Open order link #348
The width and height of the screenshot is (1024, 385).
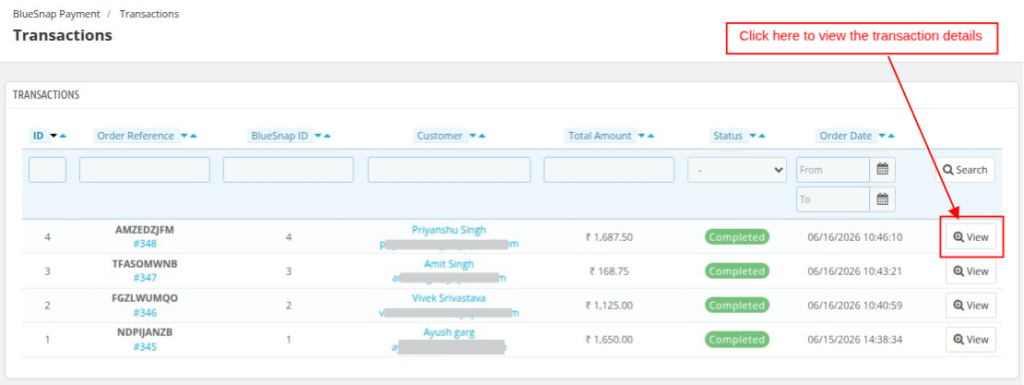pyautogui.click(x=145, y=244)
